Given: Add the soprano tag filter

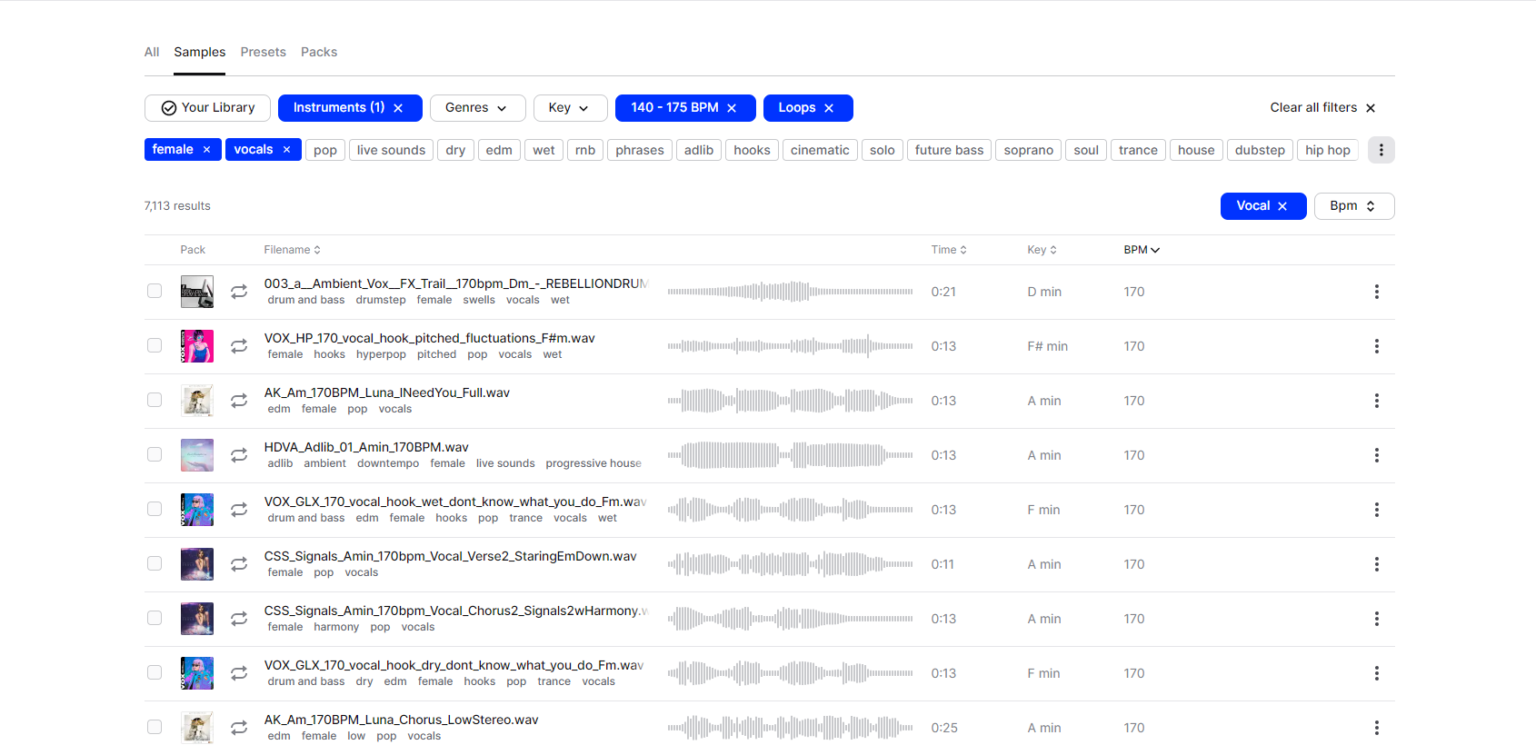Looking at the screenshot, I should [x=1028, y=149].
